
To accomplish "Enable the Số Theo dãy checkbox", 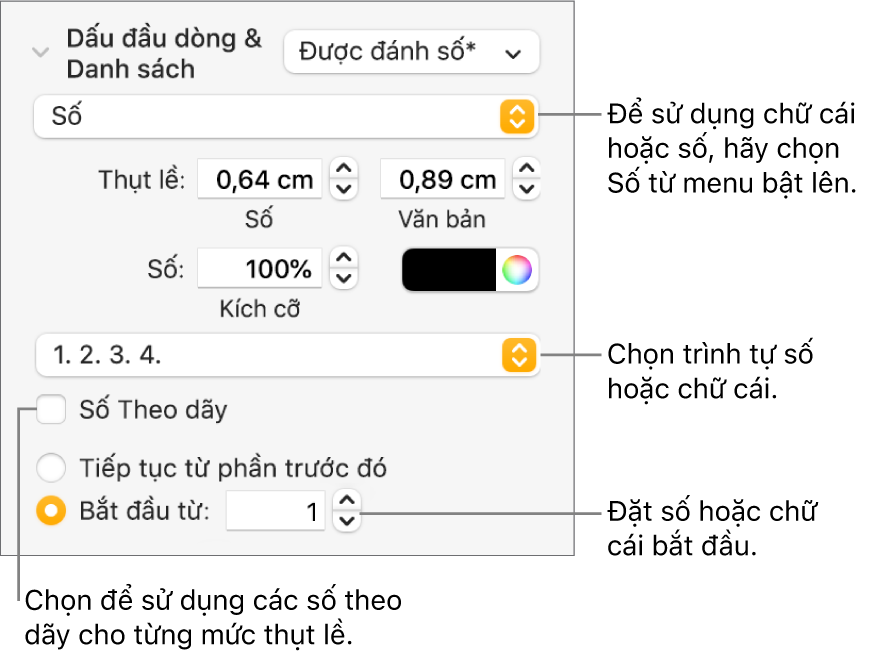I will [x=51, y=409].
